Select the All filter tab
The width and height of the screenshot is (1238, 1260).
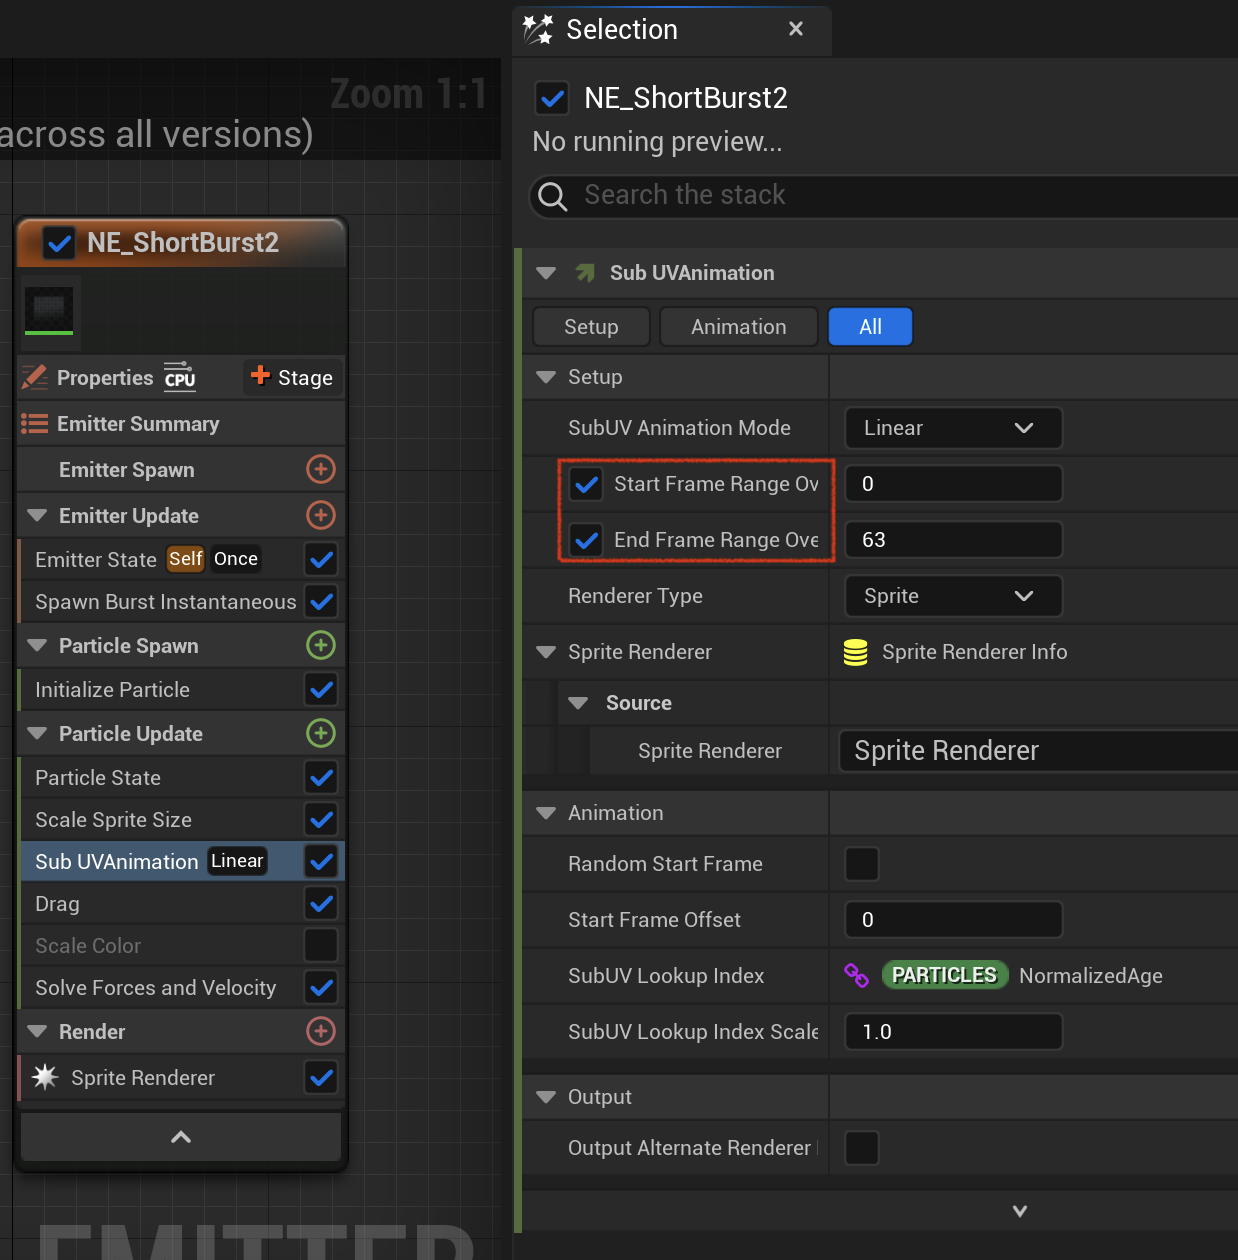click(870, 327)
